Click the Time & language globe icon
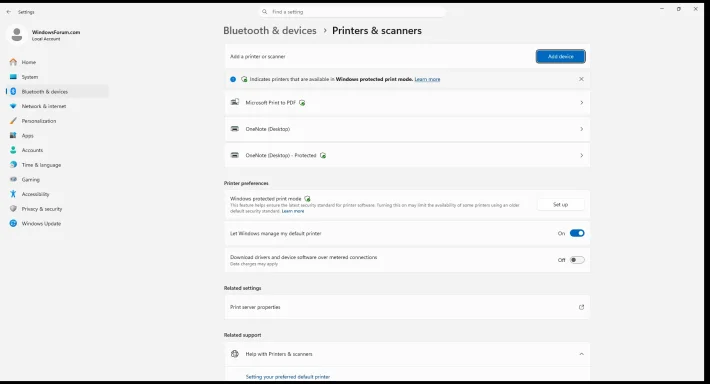This screenshot has height=384, width=710. click(x=13, y=165)
